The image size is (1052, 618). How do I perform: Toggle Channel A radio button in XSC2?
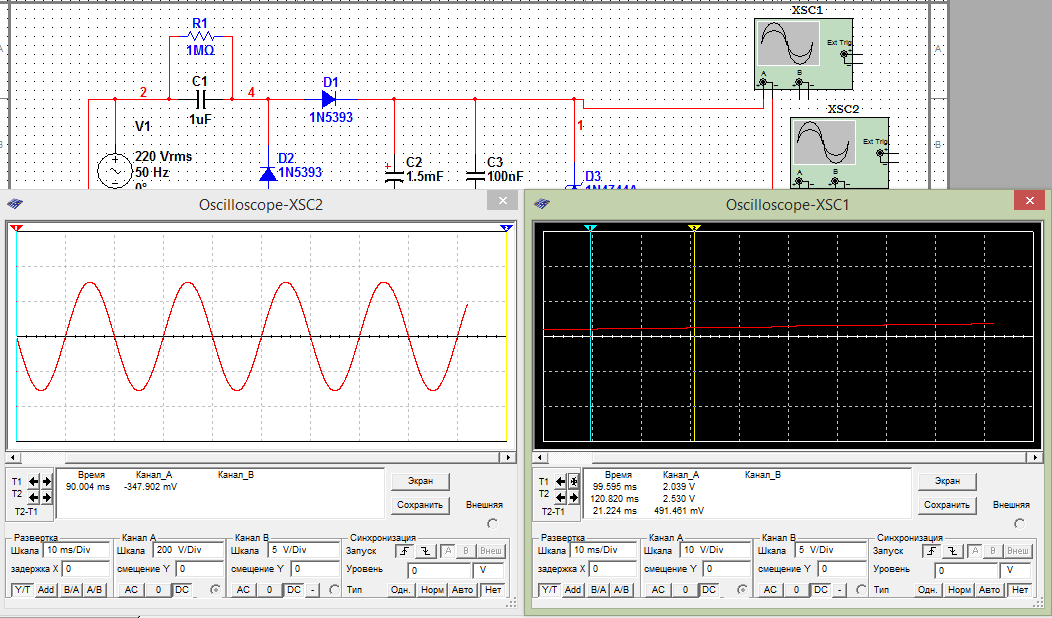tap(215, 590)
